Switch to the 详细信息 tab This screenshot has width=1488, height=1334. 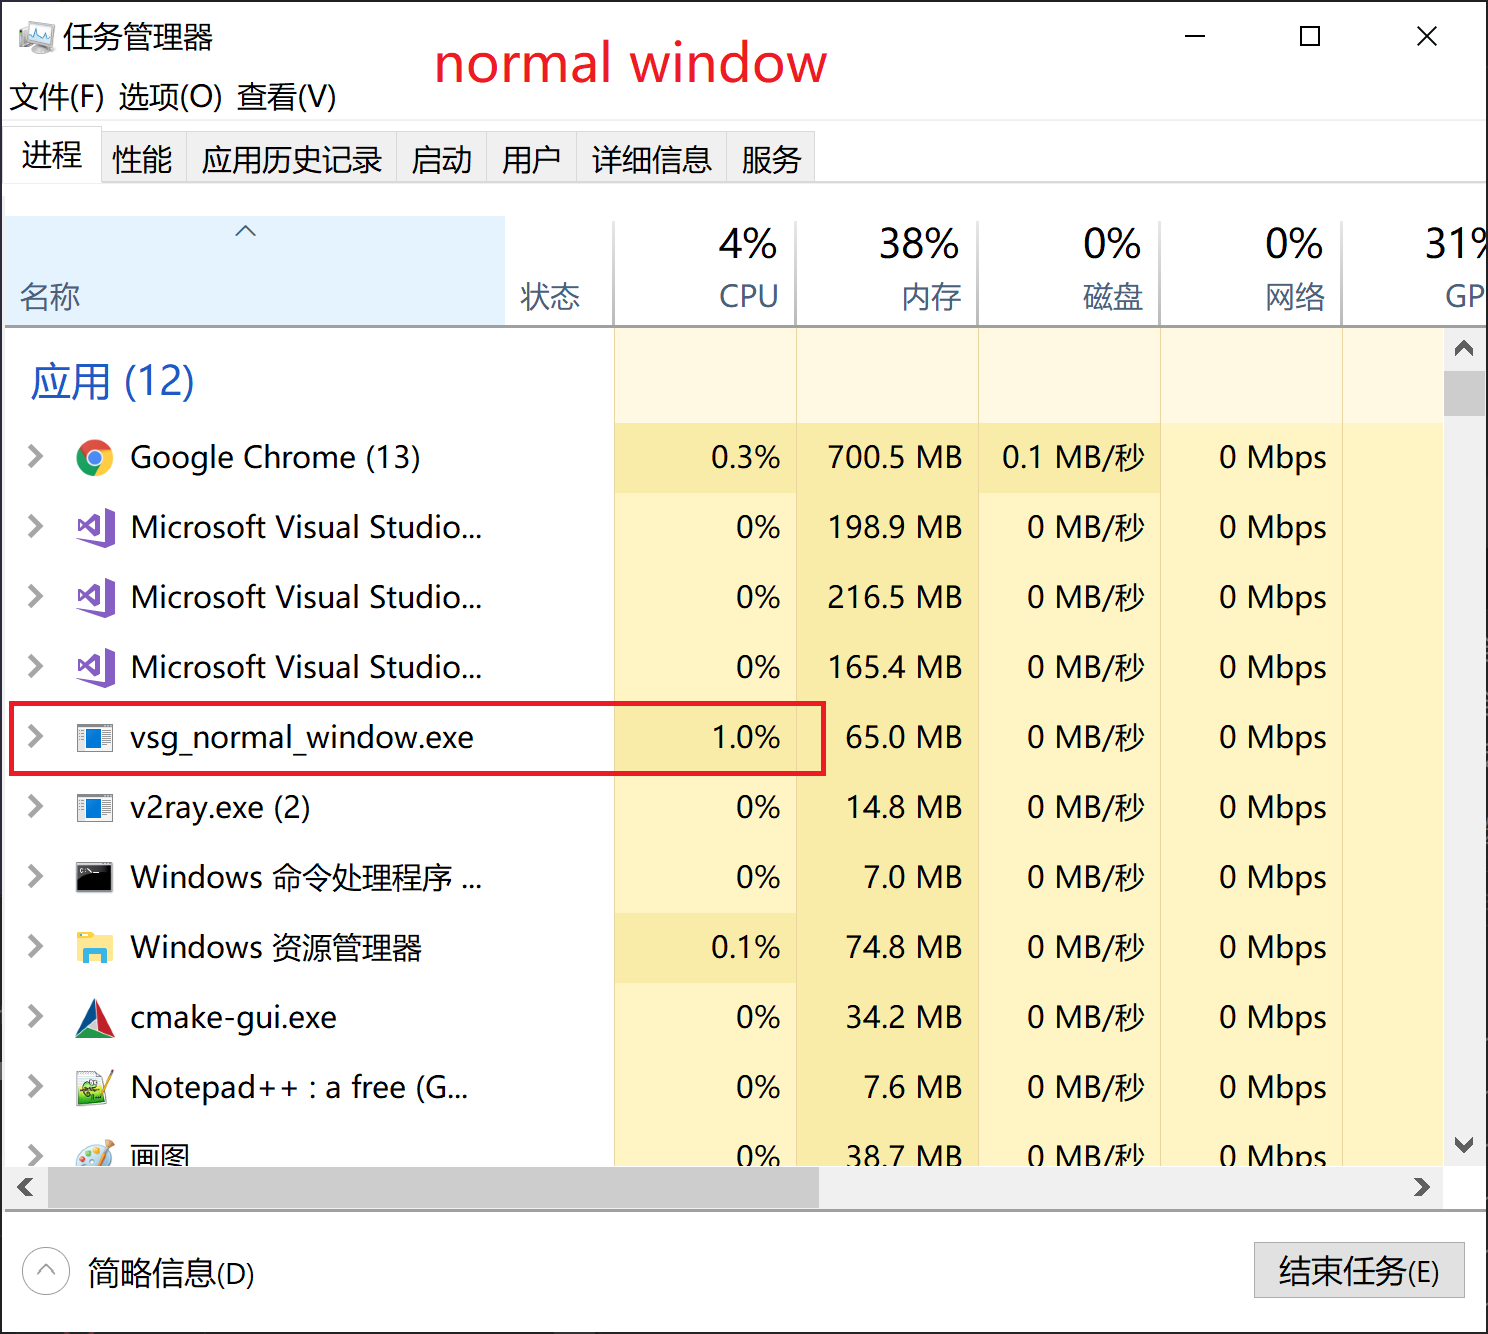pos(651,158)
